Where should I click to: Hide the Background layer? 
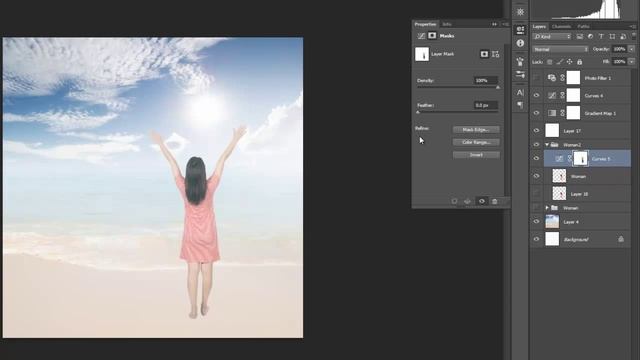537,240
